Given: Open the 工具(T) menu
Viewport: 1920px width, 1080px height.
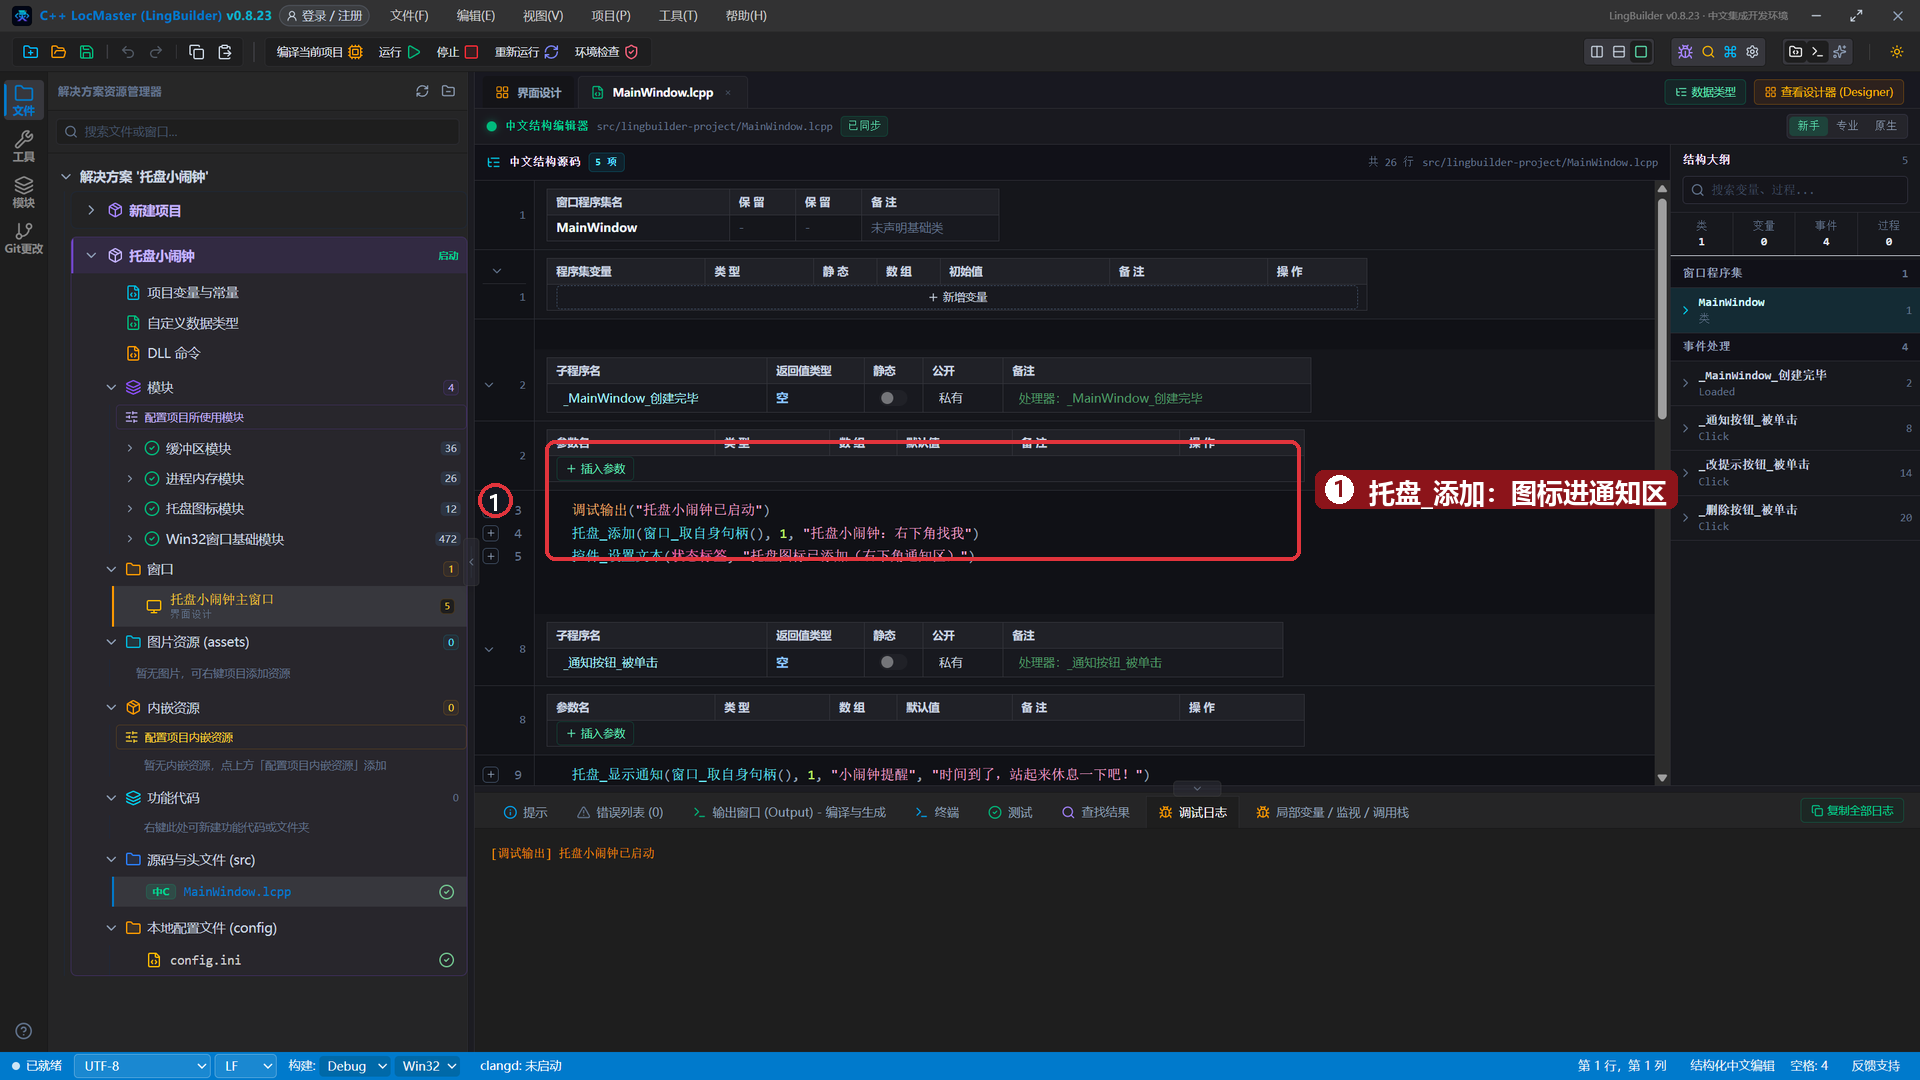Looking at the screenshot, I should click(678, 16).
